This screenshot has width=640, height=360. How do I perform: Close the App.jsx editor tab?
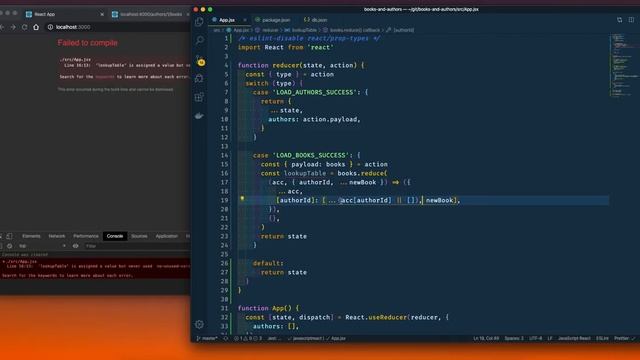pos(245,20)
